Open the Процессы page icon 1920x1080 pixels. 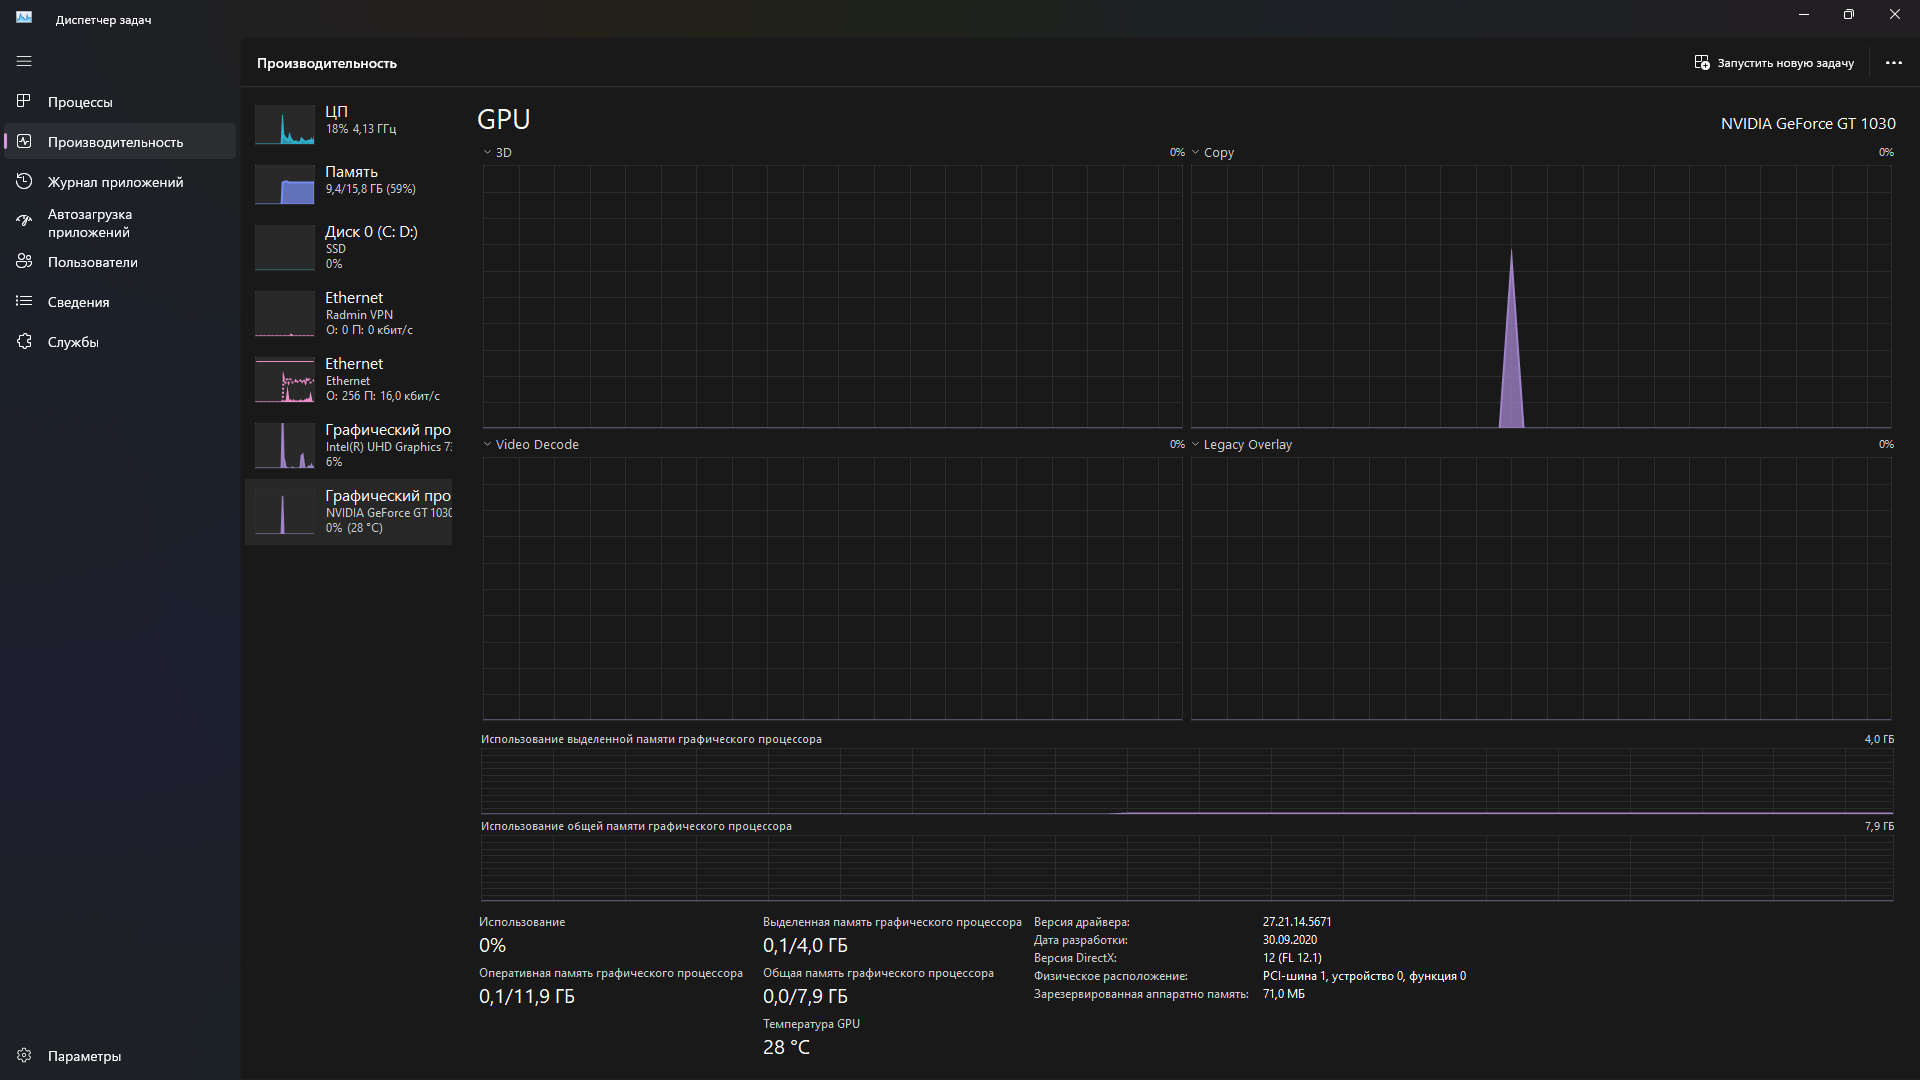click(x=24, y=101)
